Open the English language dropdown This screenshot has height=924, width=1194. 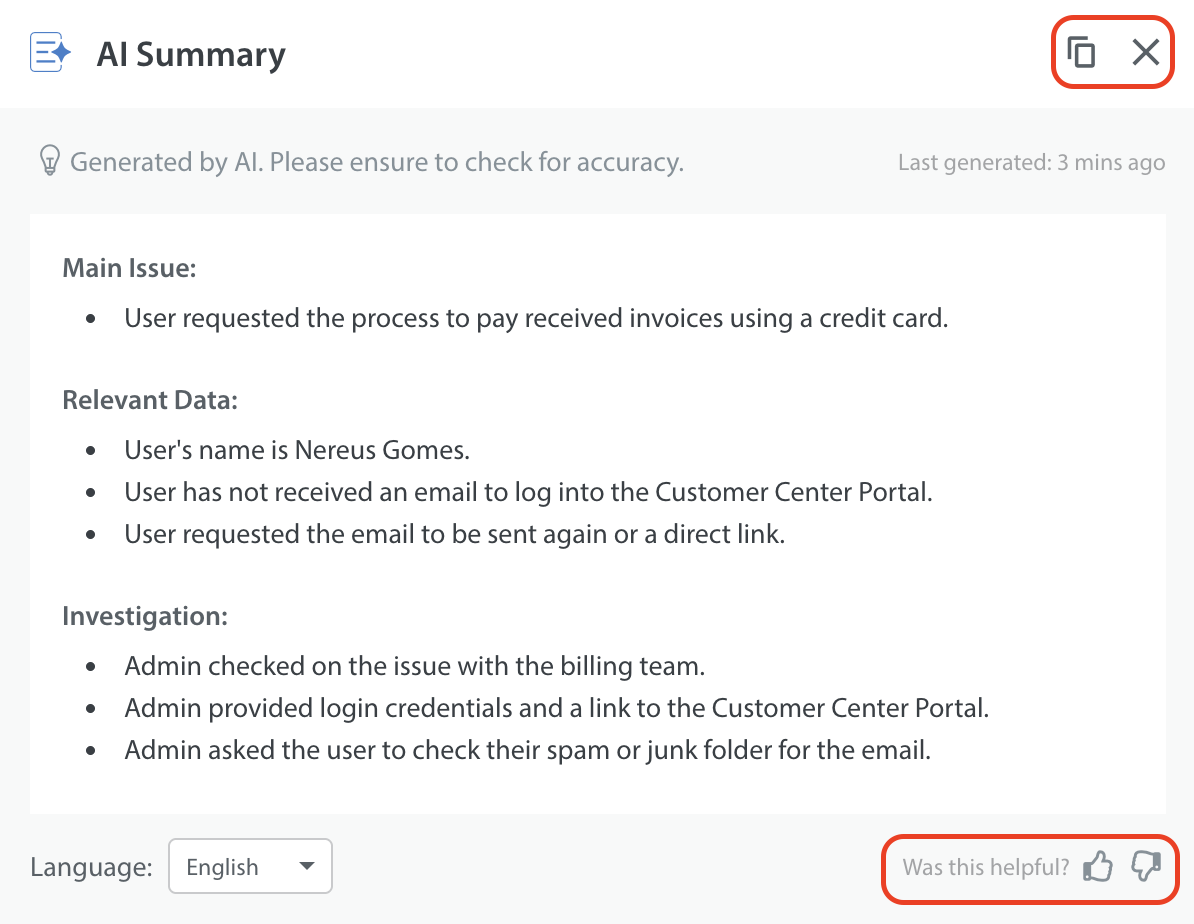pos(250,866)
